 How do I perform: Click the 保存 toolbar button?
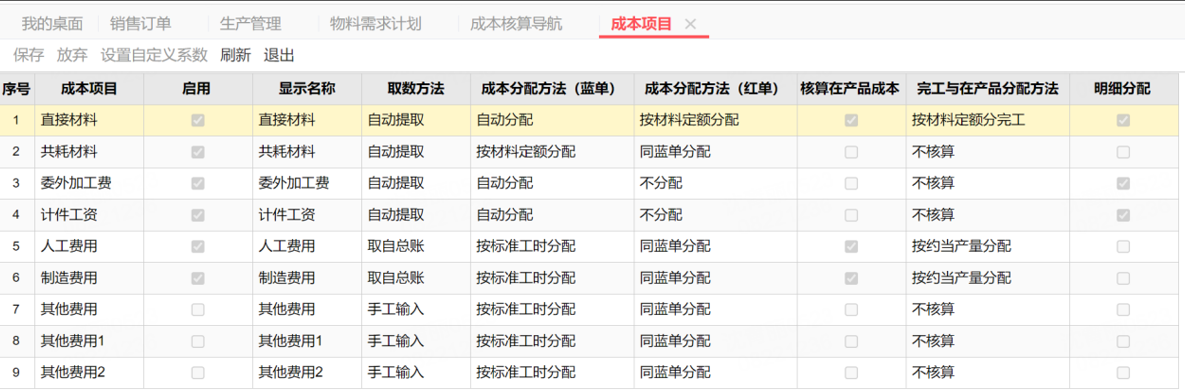29,54
